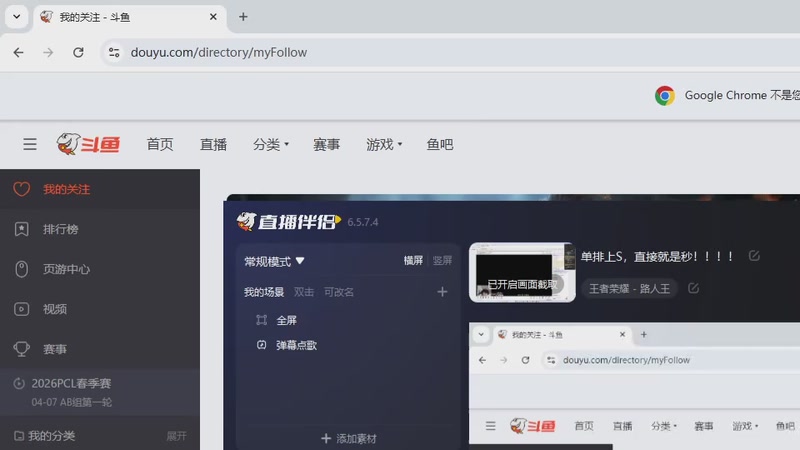The height and width of the screenshot is (450, 800).
Task: Click the Douyu 斗鱼 logo
Action: pyautogui.click(x=88, y=144)
